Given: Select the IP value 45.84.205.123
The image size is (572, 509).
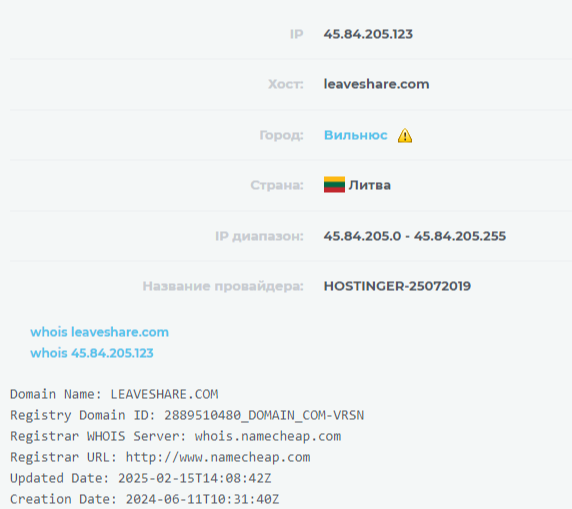Looking at the screenshot, I should [x=368, y=34].
